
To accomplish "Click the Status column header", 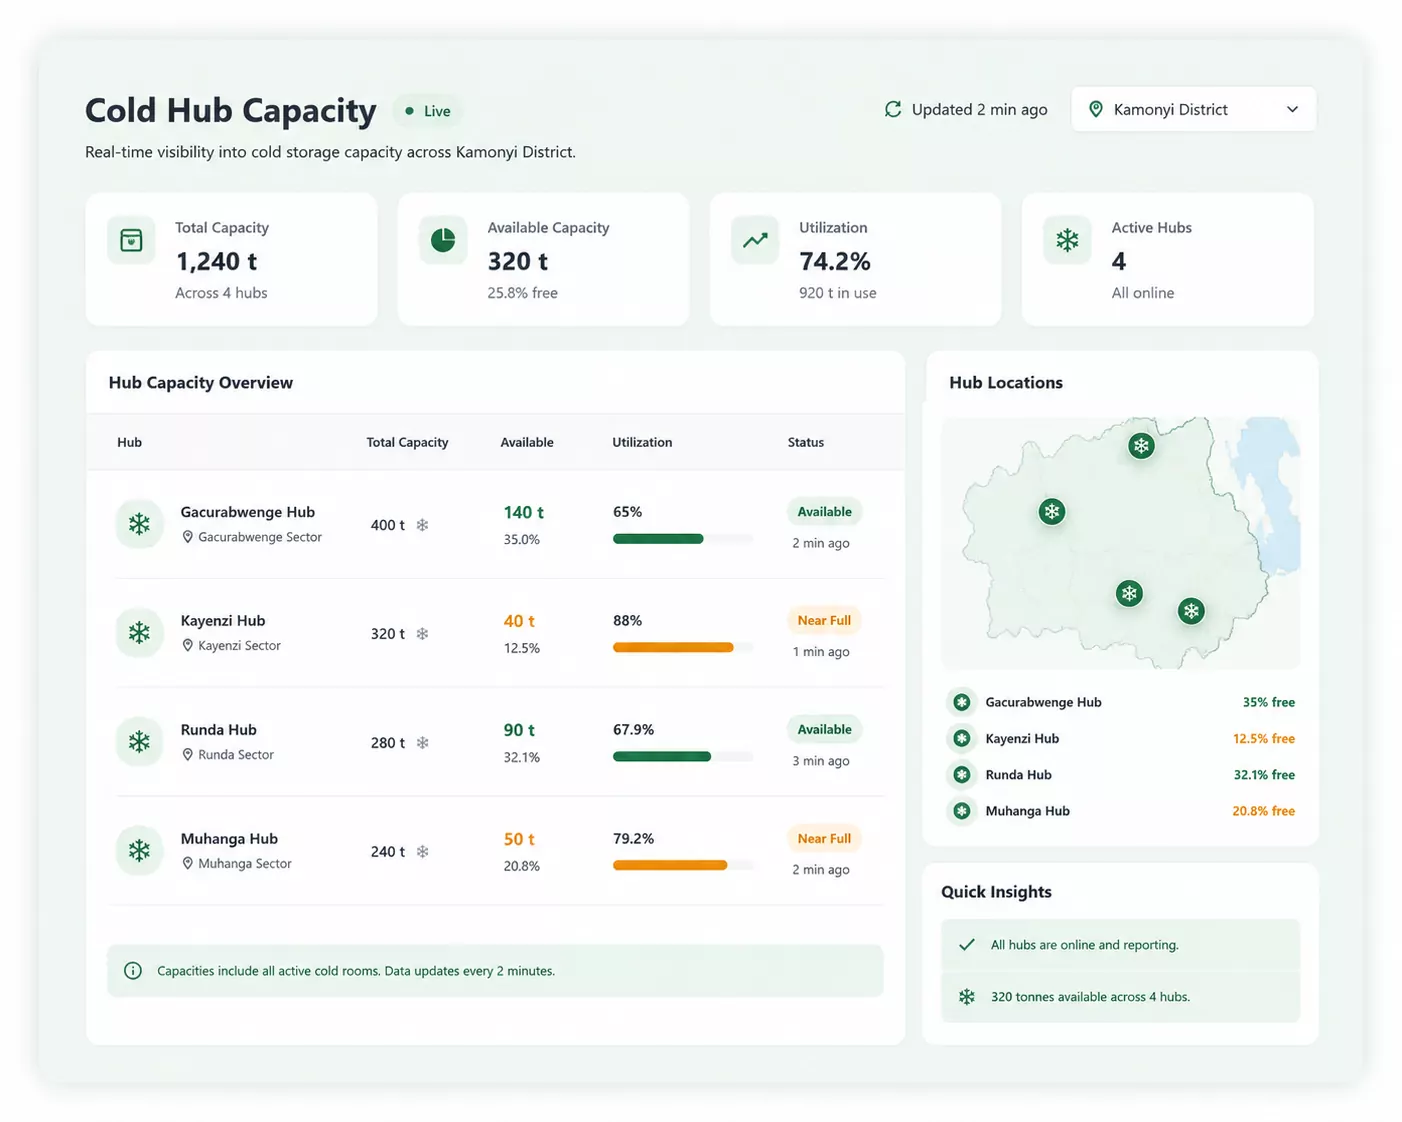I will click(806, 442).
